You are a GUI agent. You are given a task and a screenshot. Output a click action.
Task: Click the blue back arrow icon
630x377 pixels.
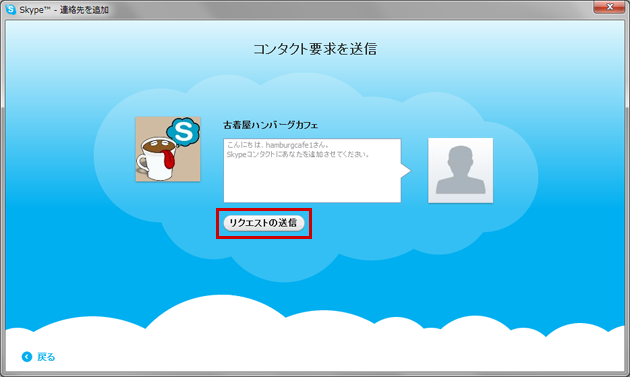[x=27, y=357]
